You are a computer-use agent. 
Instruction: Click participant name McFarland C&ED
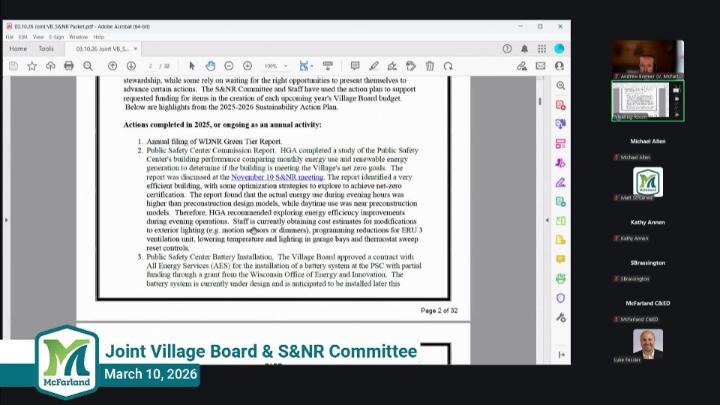tap(648, 304)
